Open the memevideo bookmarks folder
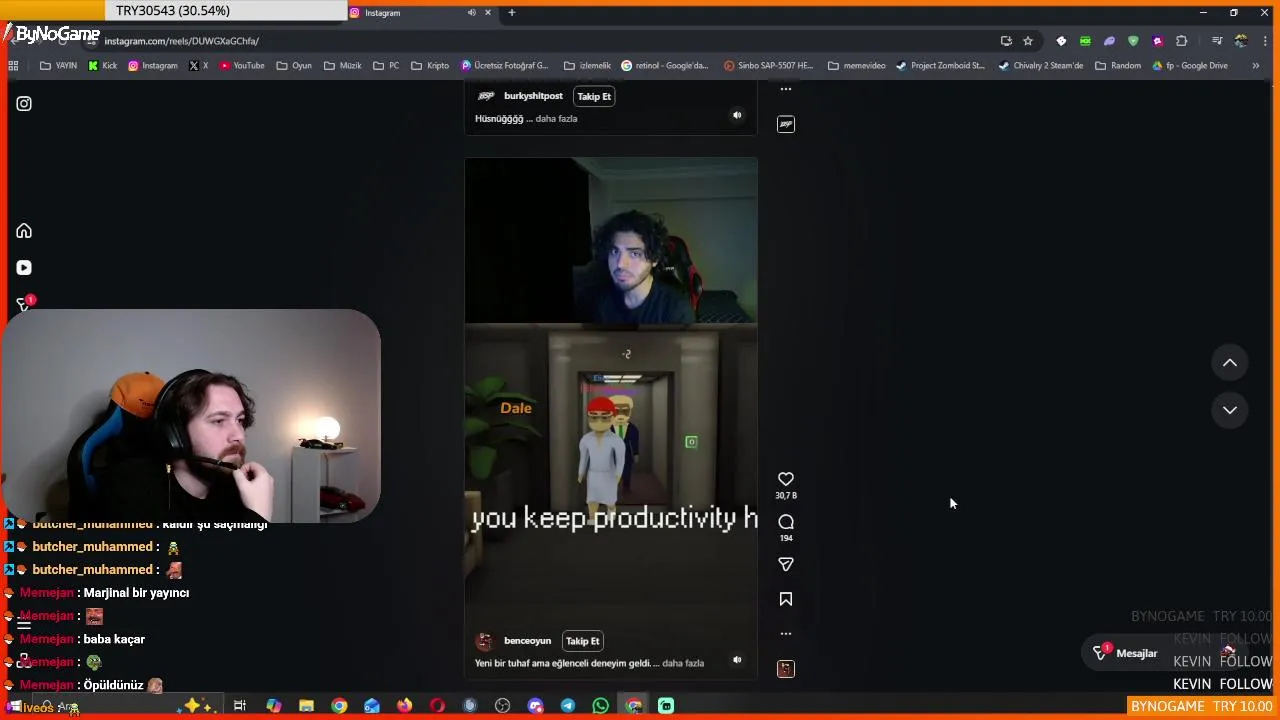This screenshot has width=1280, height=720. [x=857, y=66]
